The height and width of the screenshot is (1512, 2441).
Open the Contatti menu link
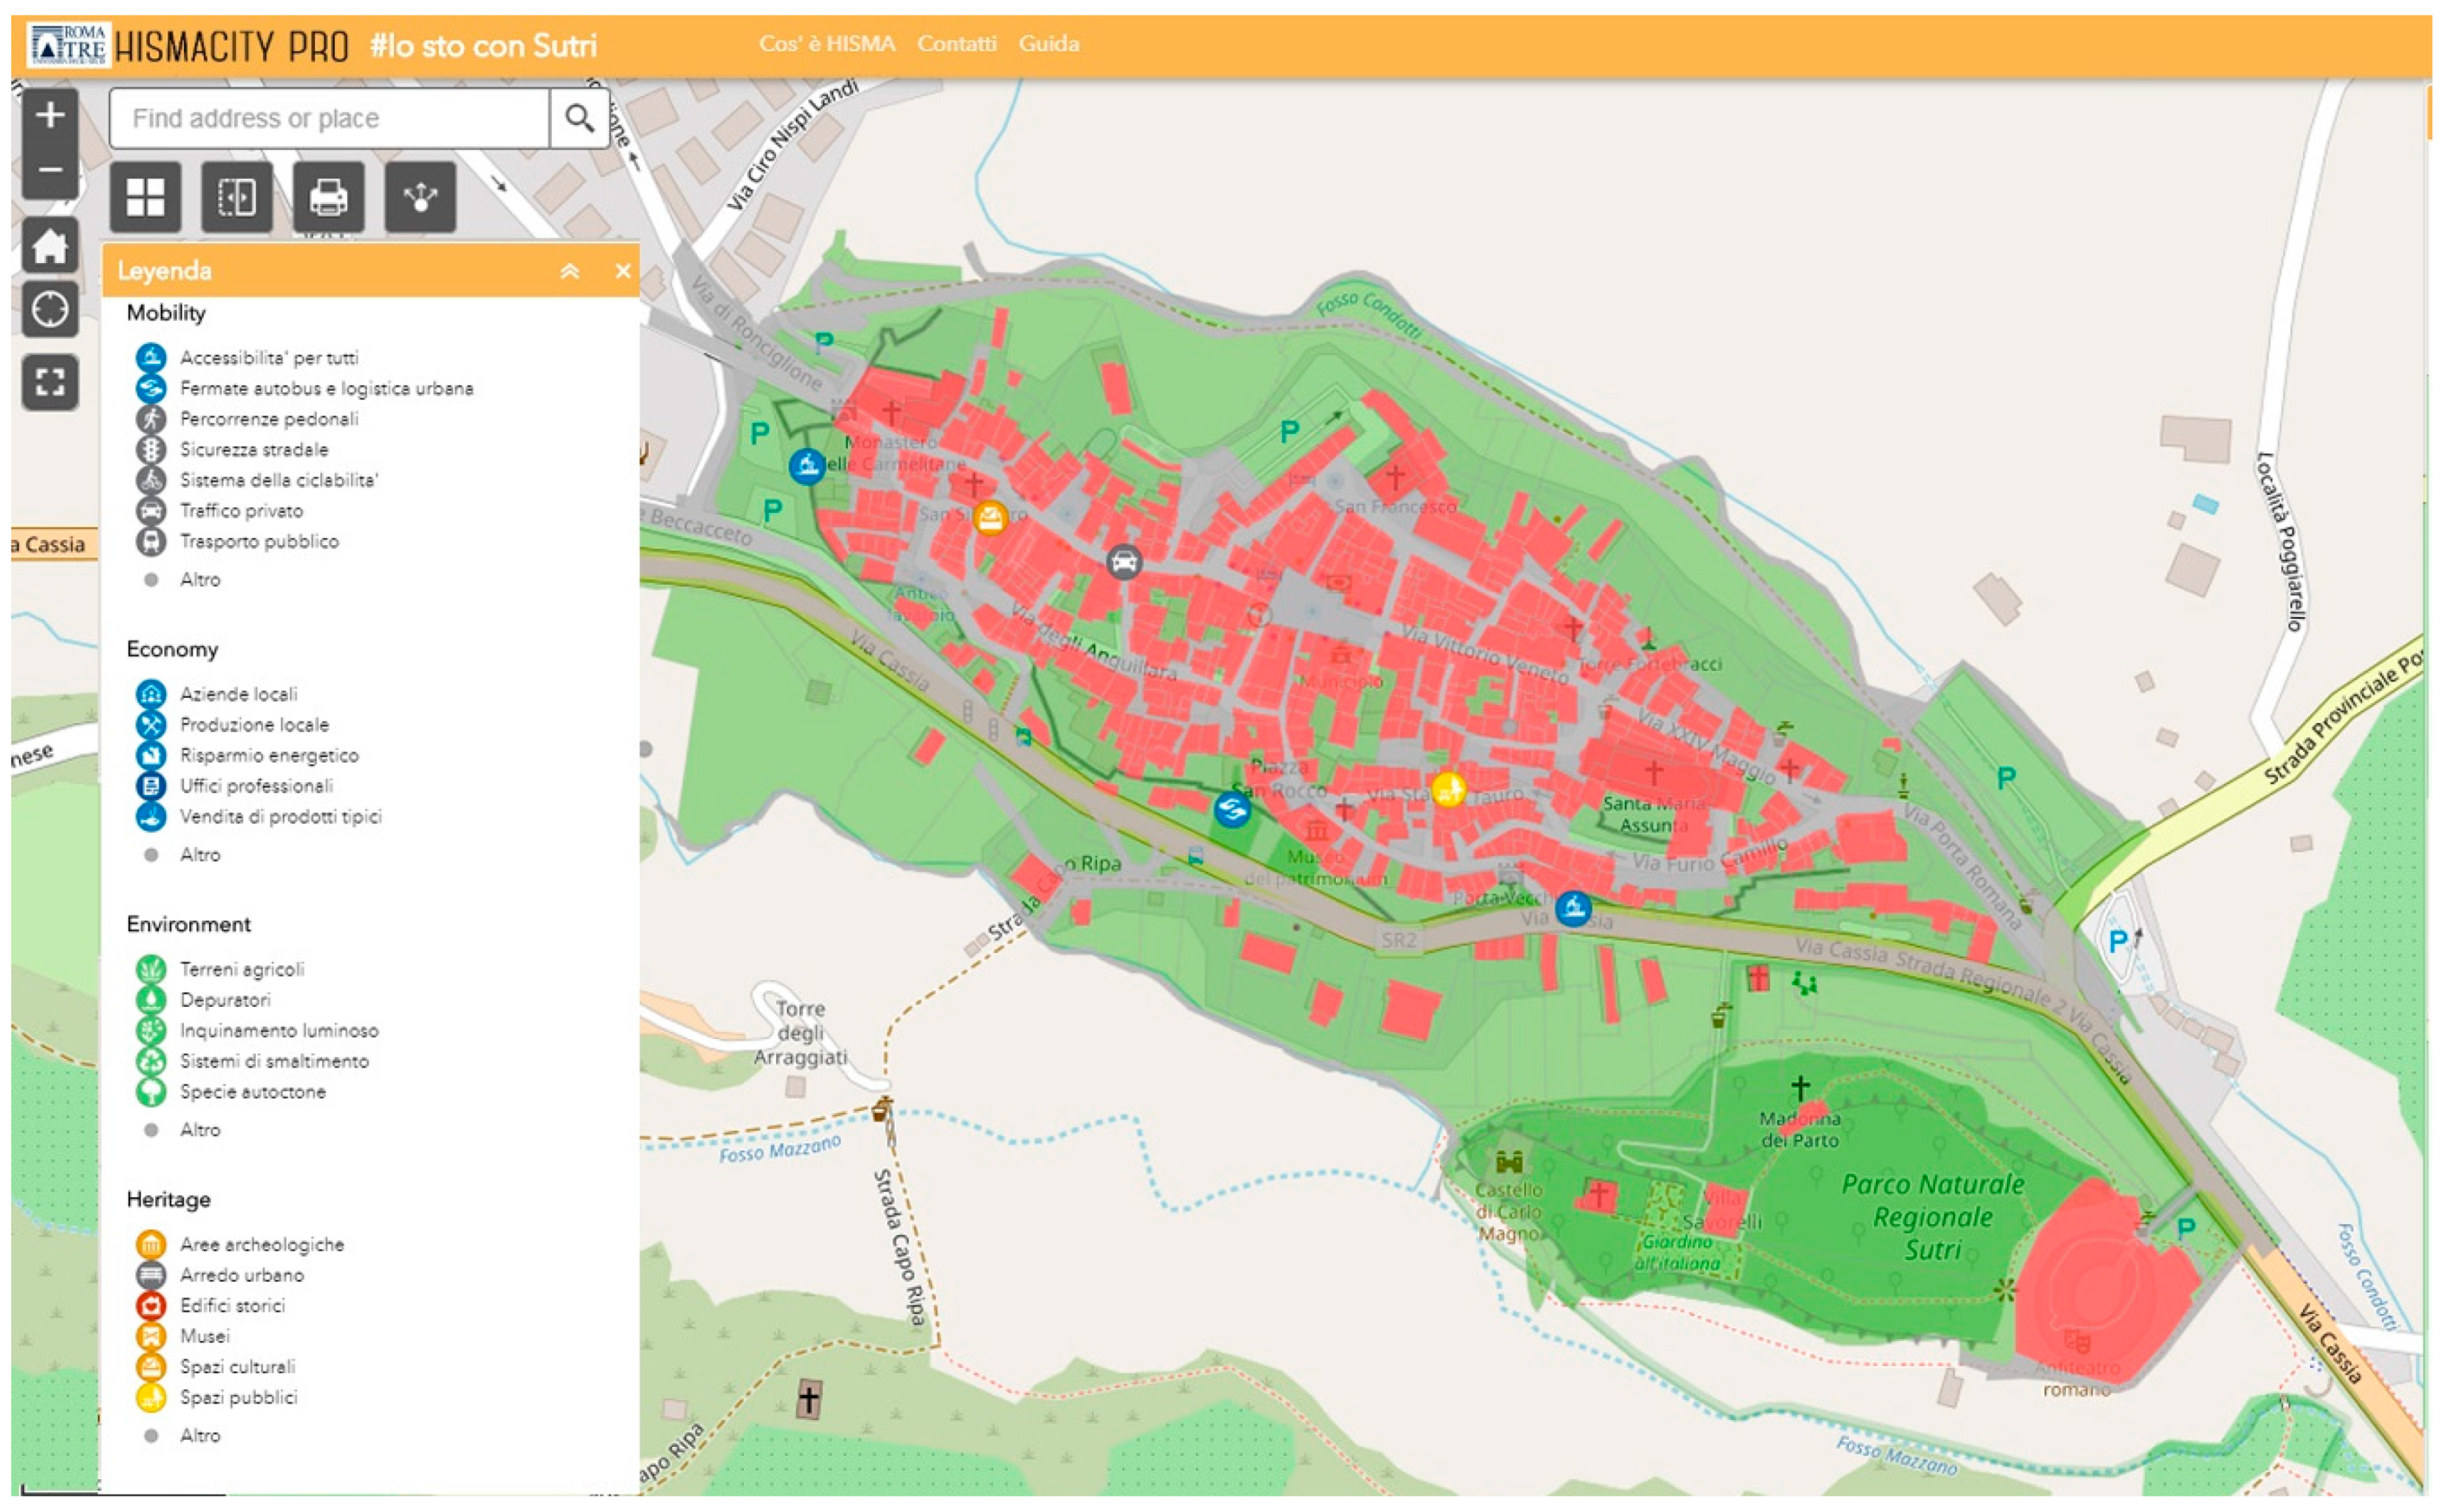(x=957, y=43)
